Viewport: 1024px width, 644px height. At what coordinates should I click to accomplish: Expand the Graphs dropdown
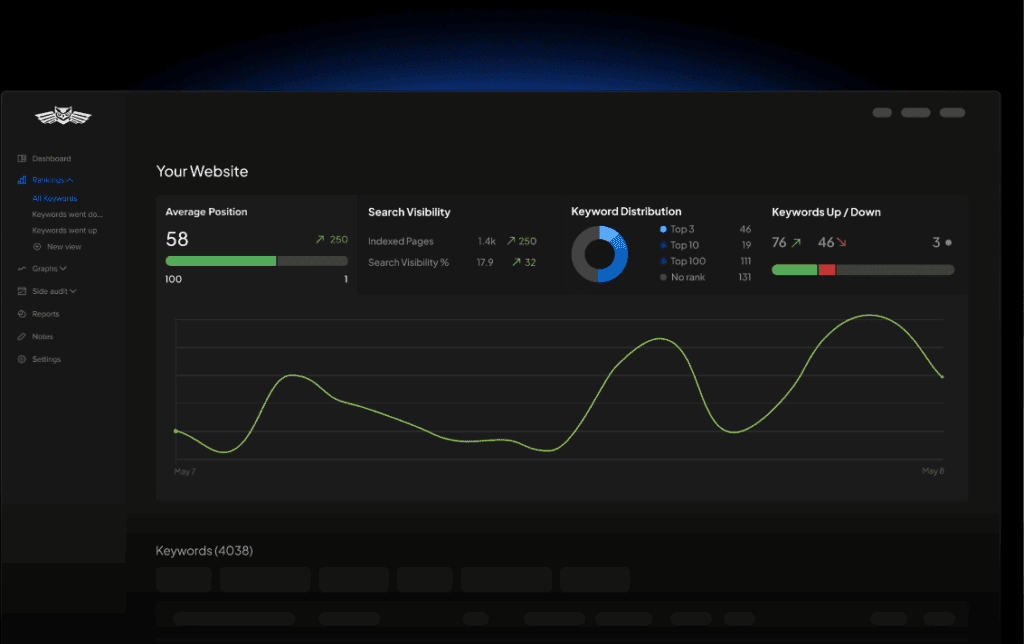(61, 268)
